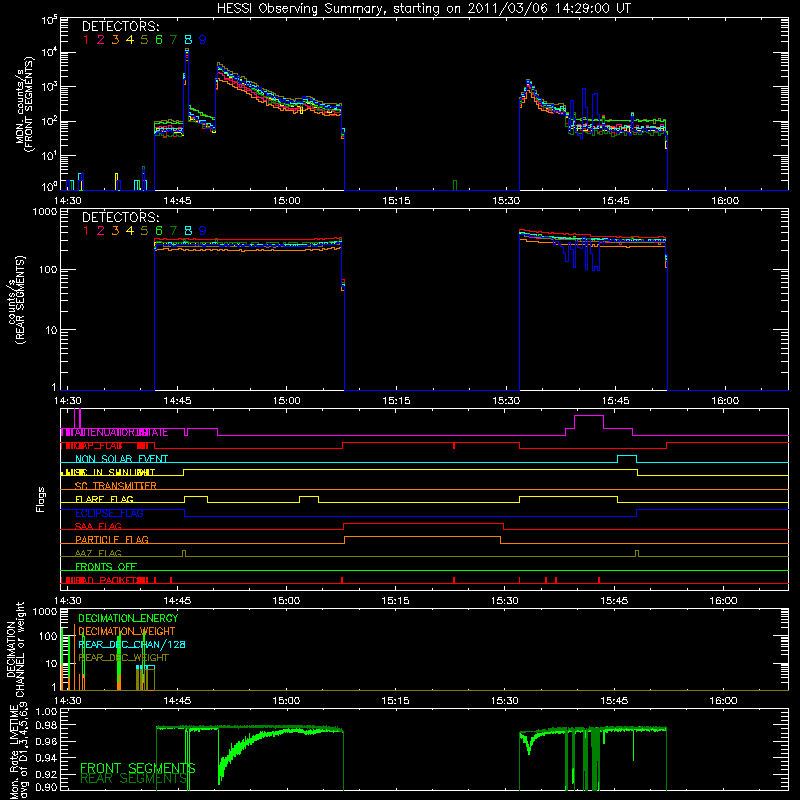Click the 15:00 tick under front segments plot
This screenshot has height=800, width=800.
[x=287, y=201]
